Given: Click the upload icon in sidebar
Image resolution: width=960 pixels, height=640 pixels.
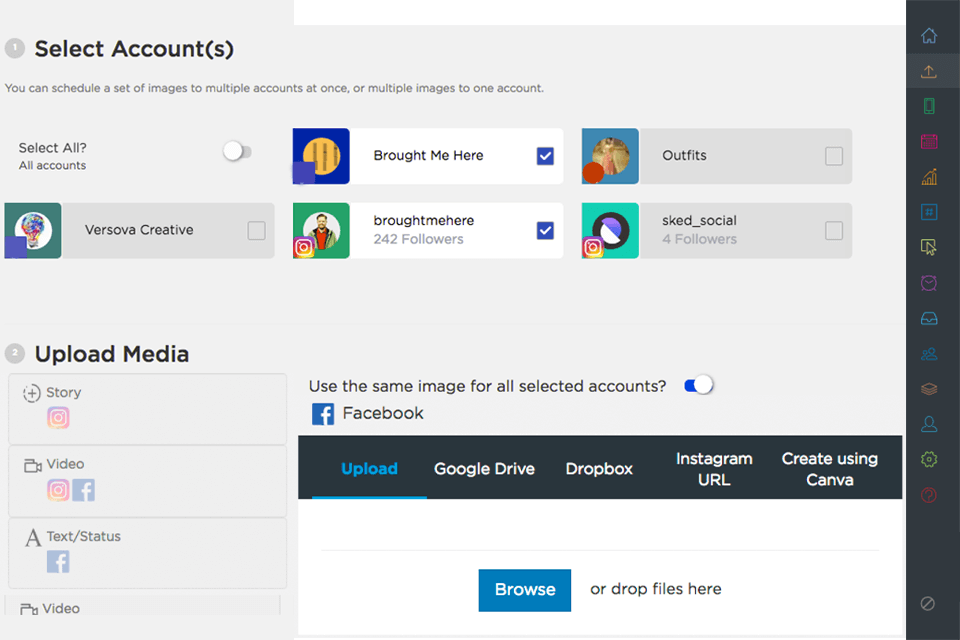Looking at the screenshot, I should 929,71.
